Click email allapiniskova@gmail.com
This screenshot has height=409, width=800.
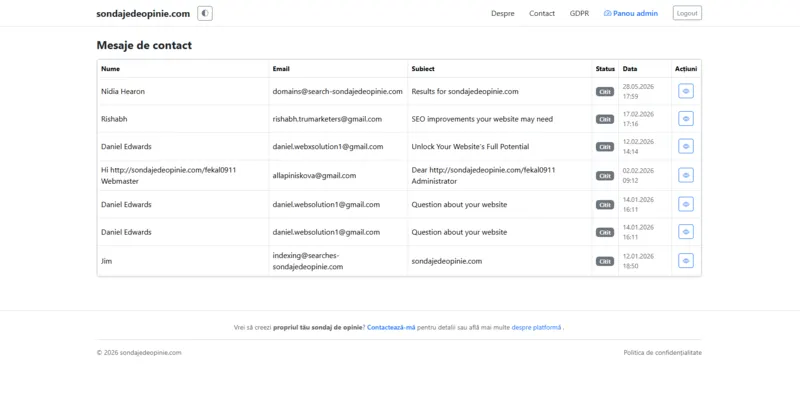pos(314,175)
